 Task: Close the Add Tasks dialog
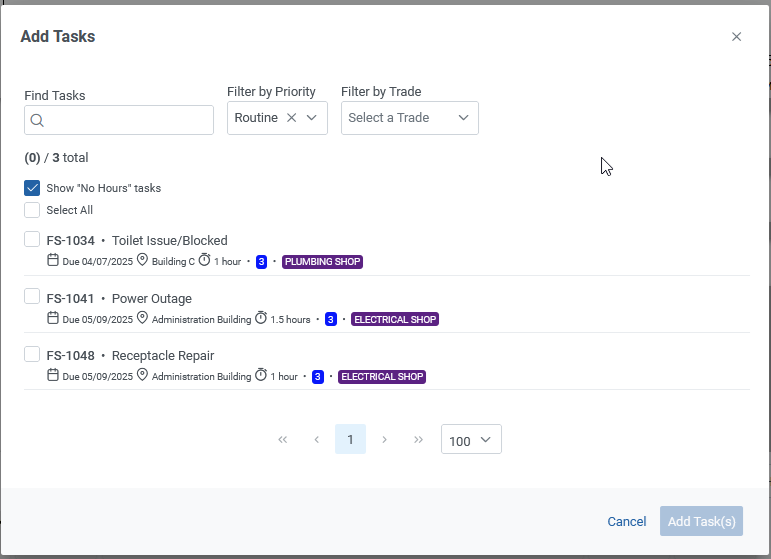[736, 37]
